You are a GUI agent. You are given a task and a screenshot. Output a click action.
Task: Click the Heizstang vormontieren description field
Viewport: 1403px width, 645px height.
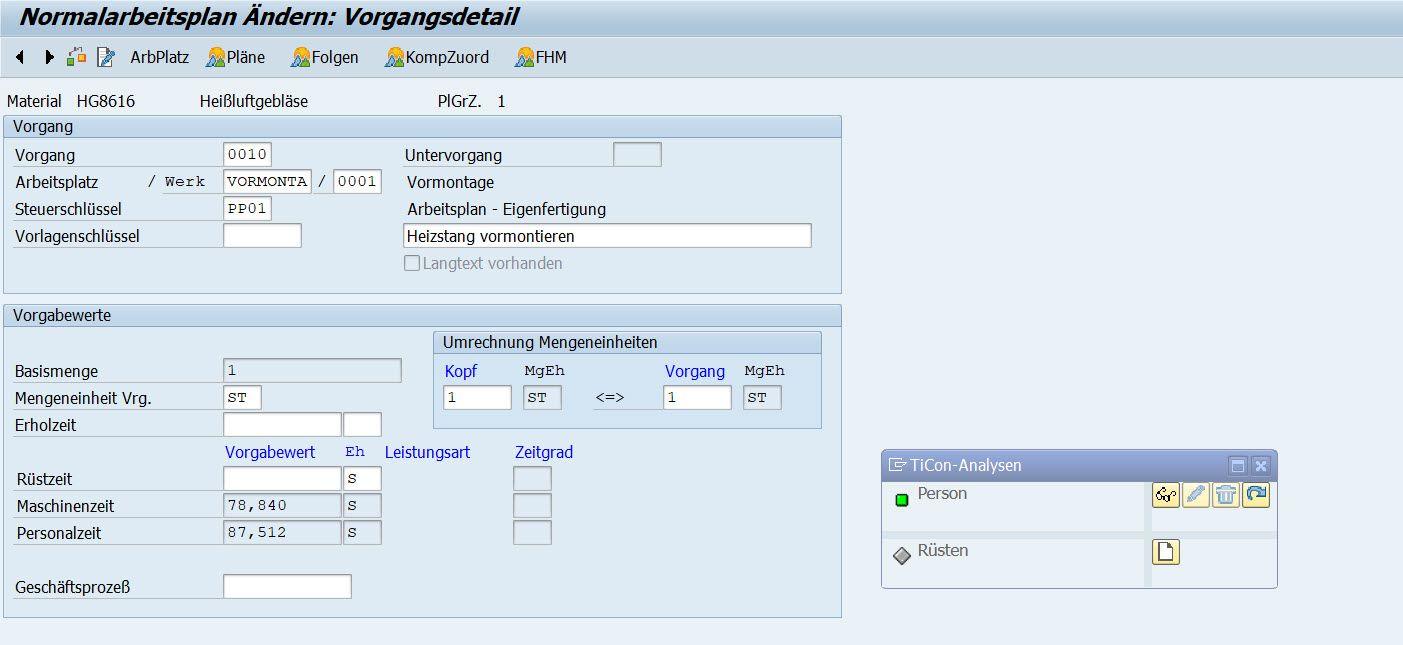click(x=607, y=236)
